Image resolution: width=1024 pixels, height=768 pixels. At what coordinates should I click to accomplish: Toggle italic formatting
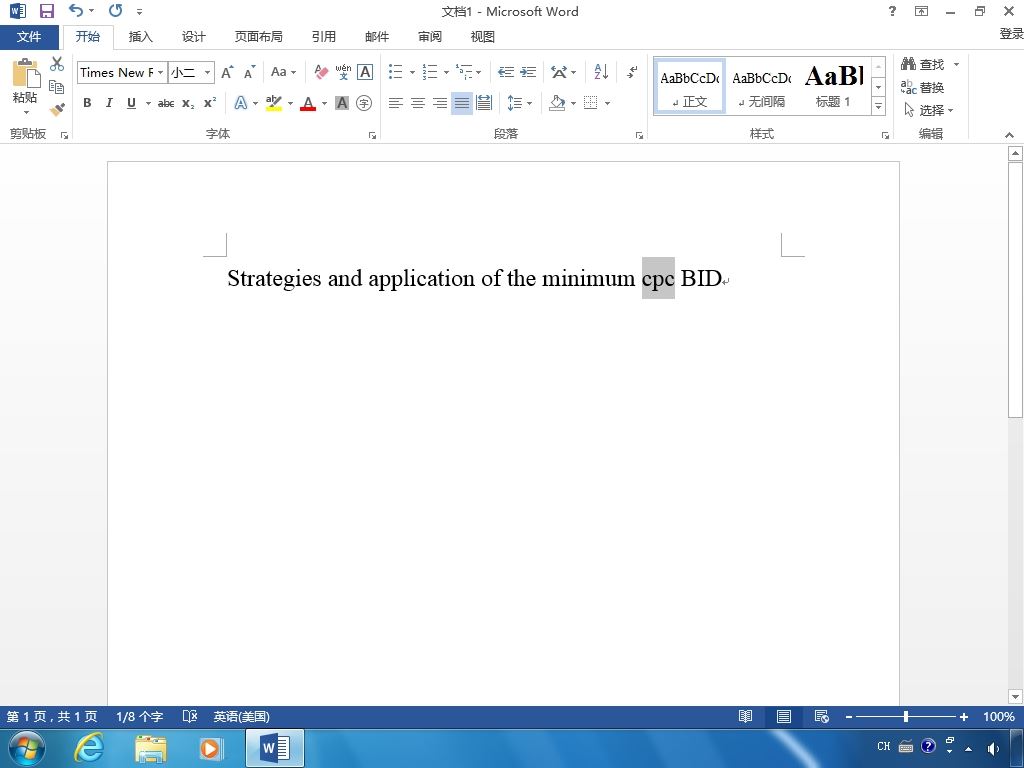click(x=109, y=103)
